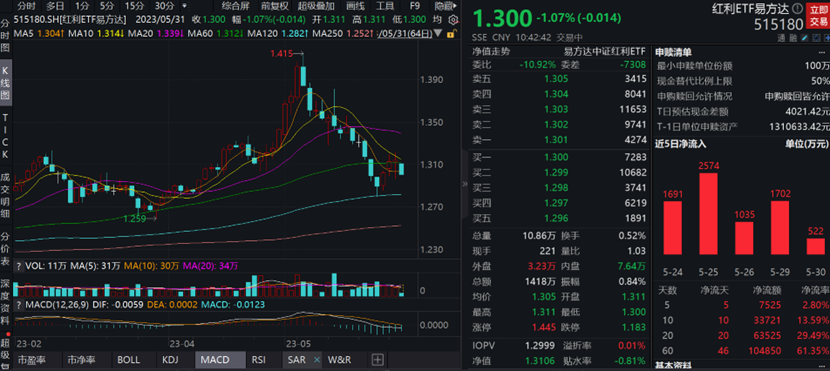This screenshot has width=830, height=371.
Task: Click the panel collapse arrow beside order book
Action: (x=465, y=184)
